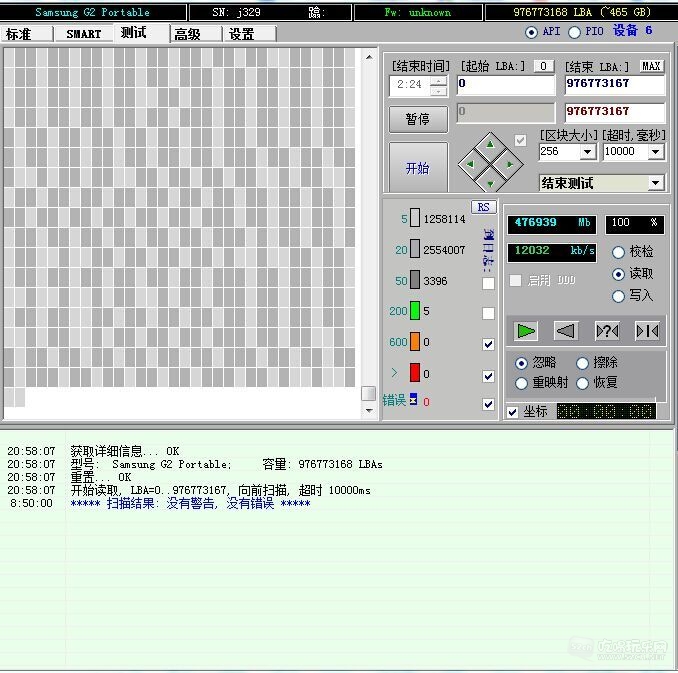678x673 pixels.
Task: Select the 读取 read radio option
Action: point(618,274)
